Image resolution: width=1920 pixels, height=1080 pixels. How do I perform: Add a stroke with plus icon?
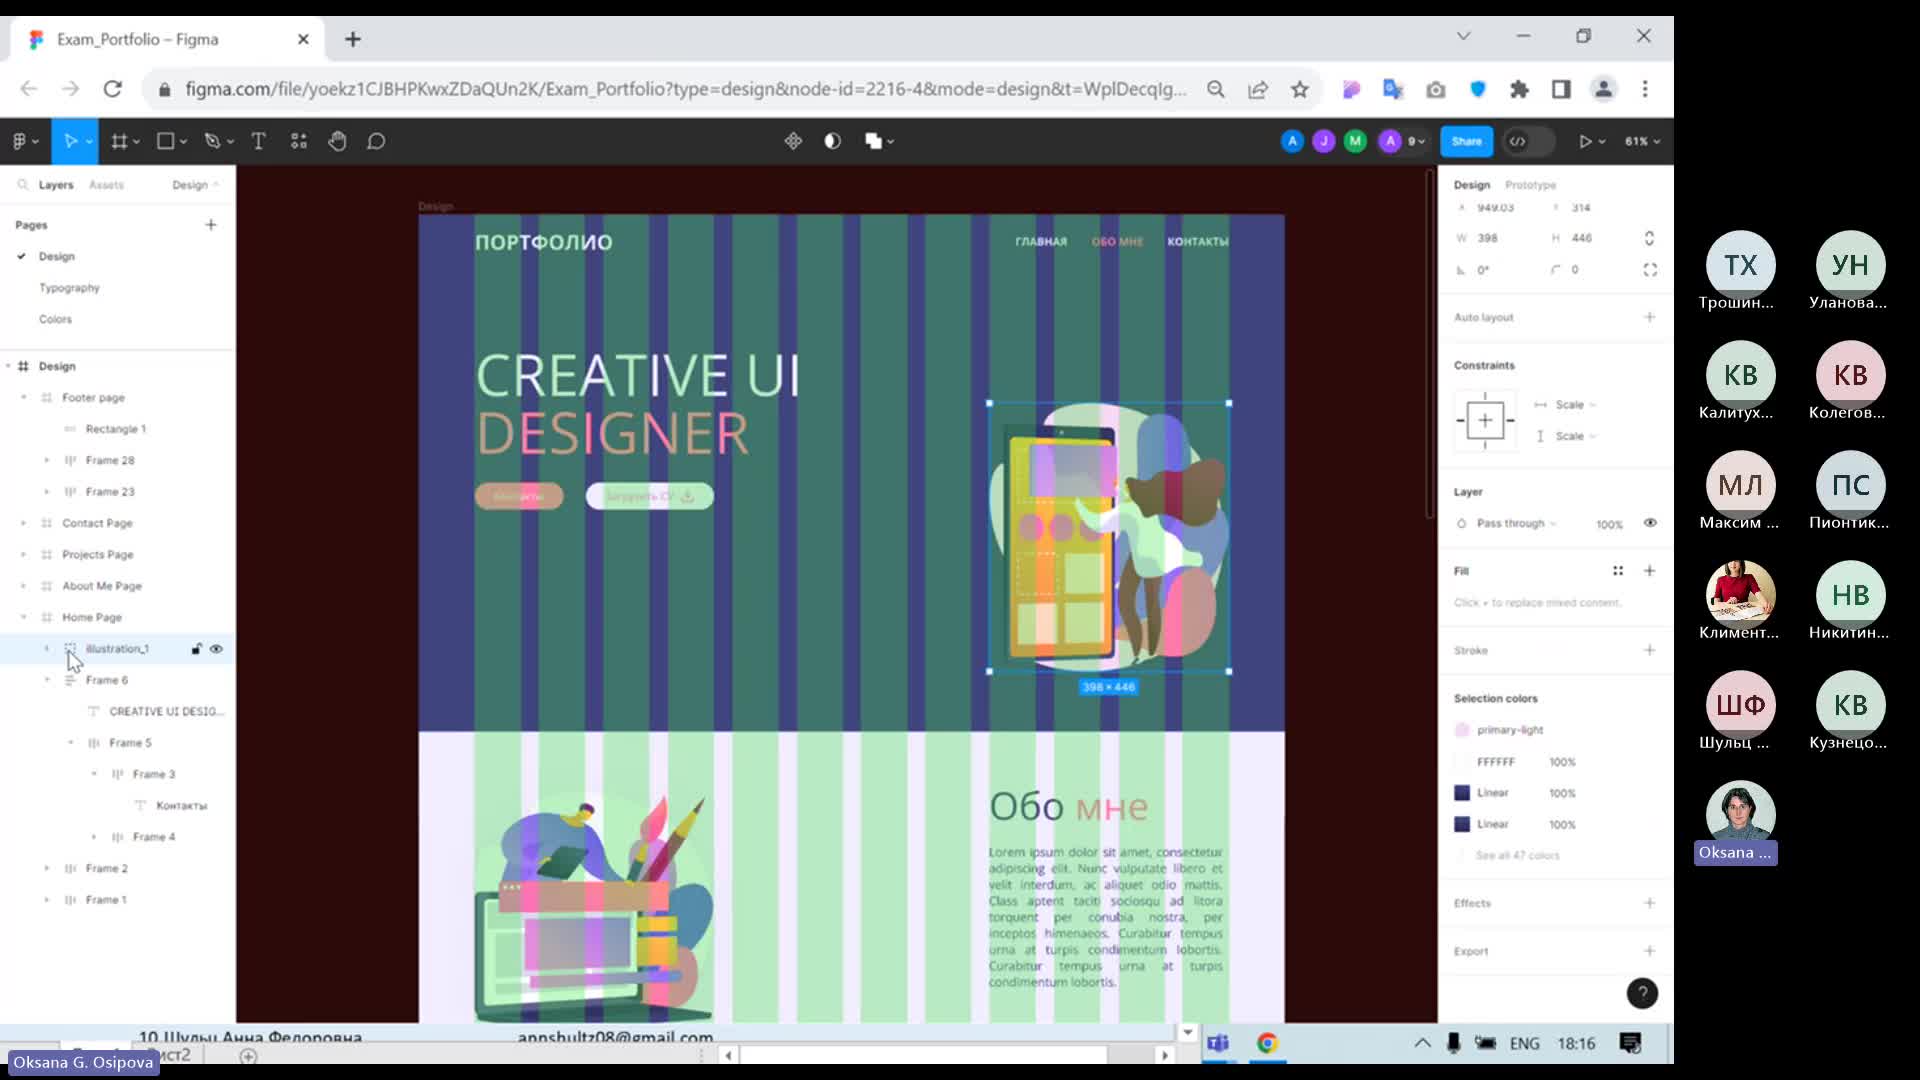1649,650
